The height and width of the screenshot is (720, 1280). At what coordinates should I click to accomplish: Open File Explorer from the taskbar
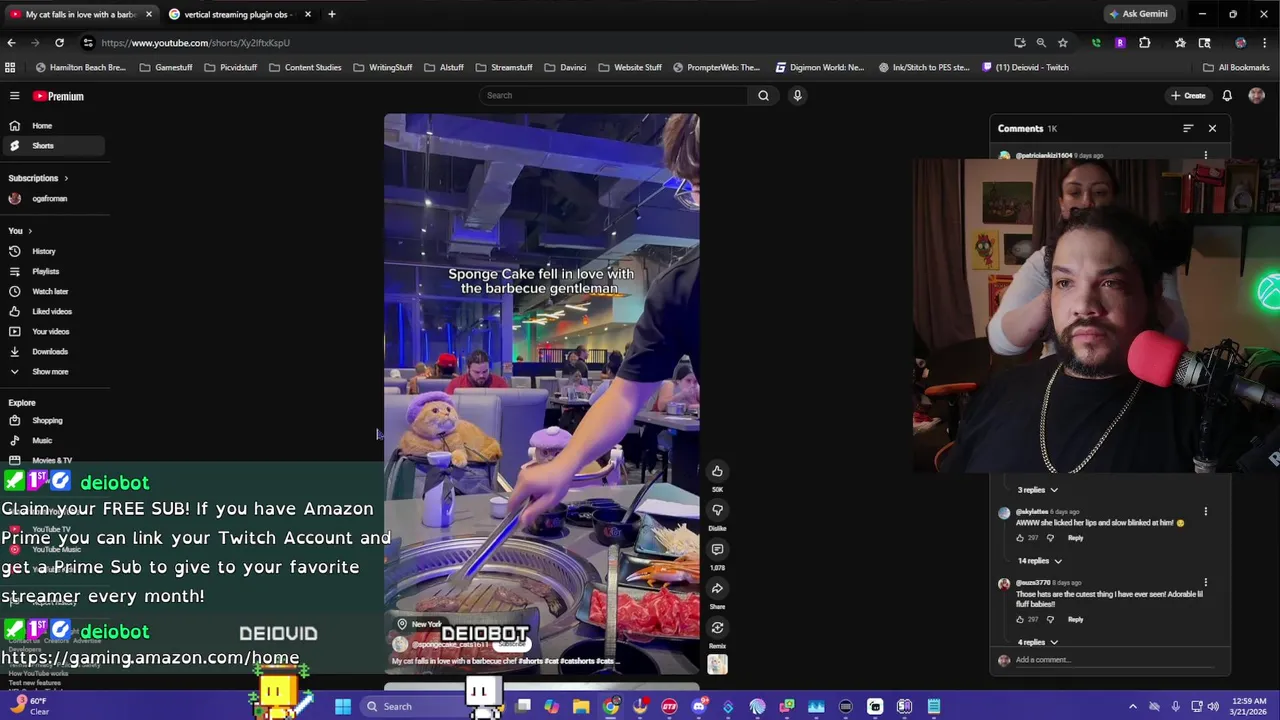[x=581, y=706]
